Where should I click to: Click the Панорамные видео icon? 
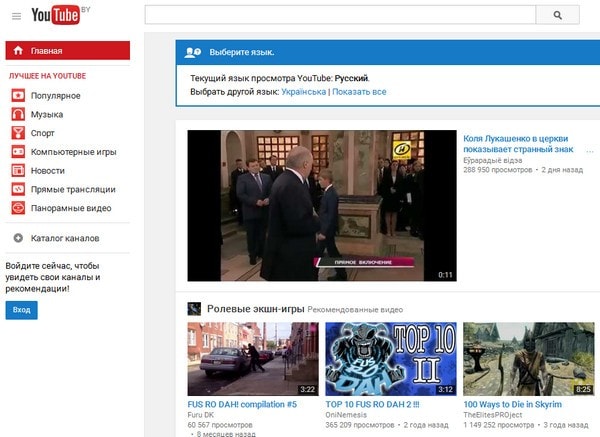click(18, 208)
